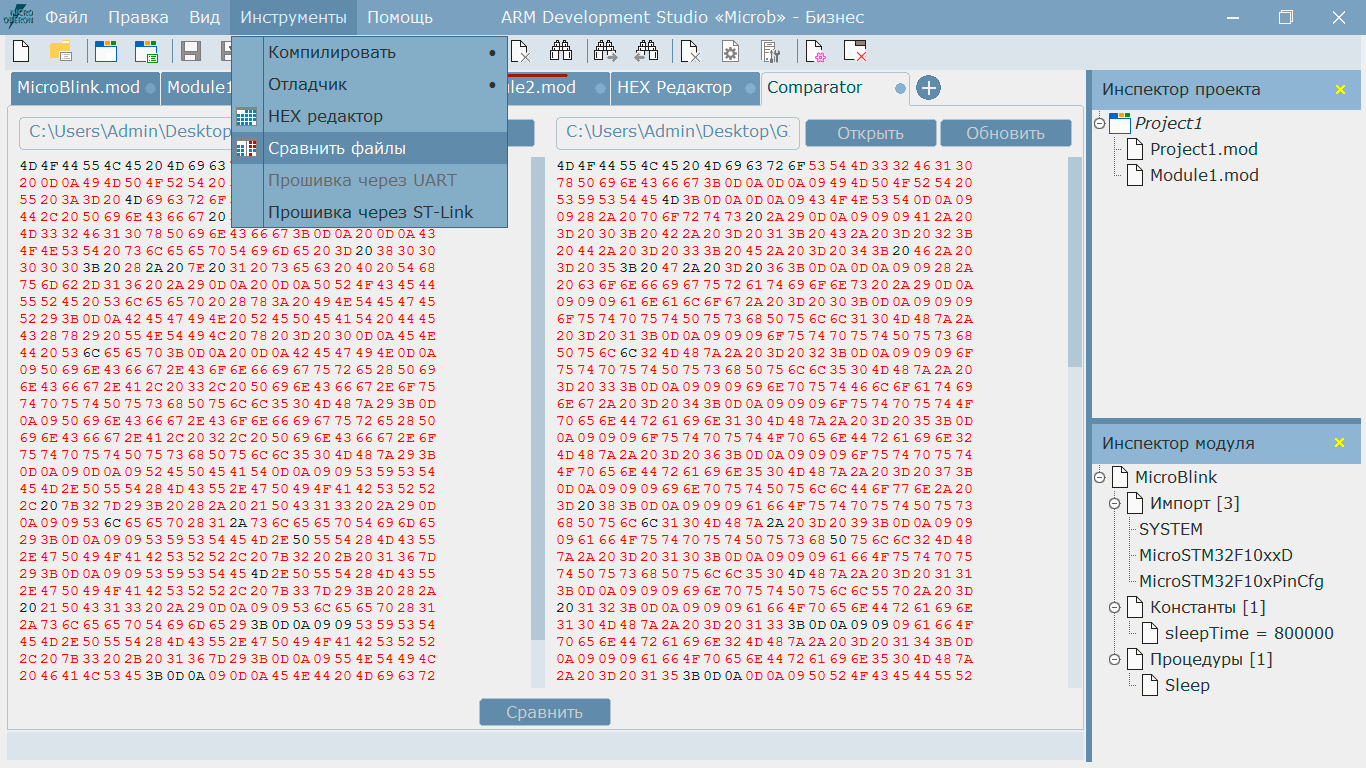The image size is (1366, 768).
Task: Open settings with the gear toolbar icon
Action: point(730,50)
